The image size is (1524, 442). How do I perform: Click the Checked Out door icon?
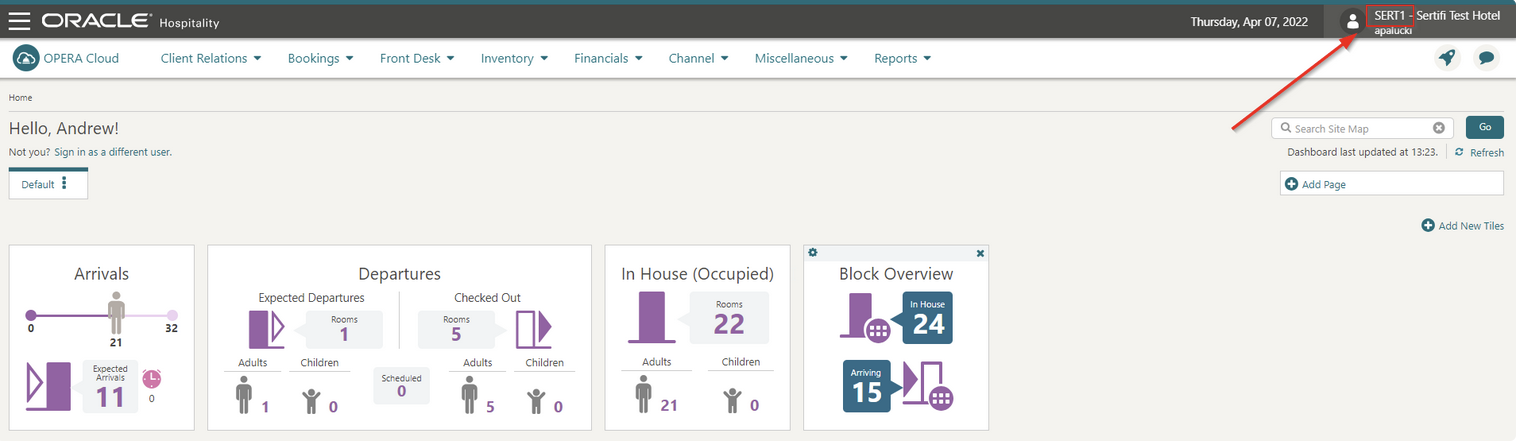pyautogui.click(x=533, y=329)
